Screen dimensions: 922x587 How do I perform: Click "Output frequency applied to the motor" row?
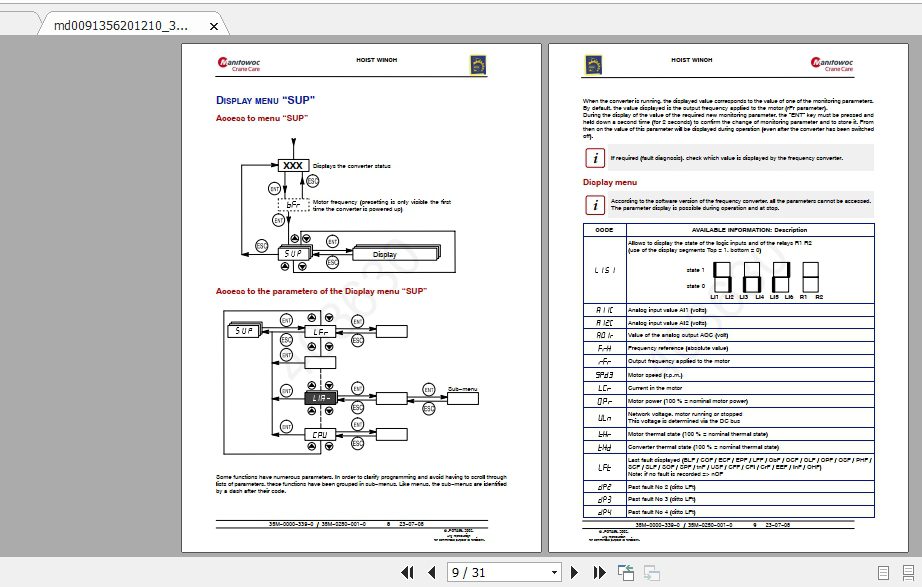coord(729,361)
